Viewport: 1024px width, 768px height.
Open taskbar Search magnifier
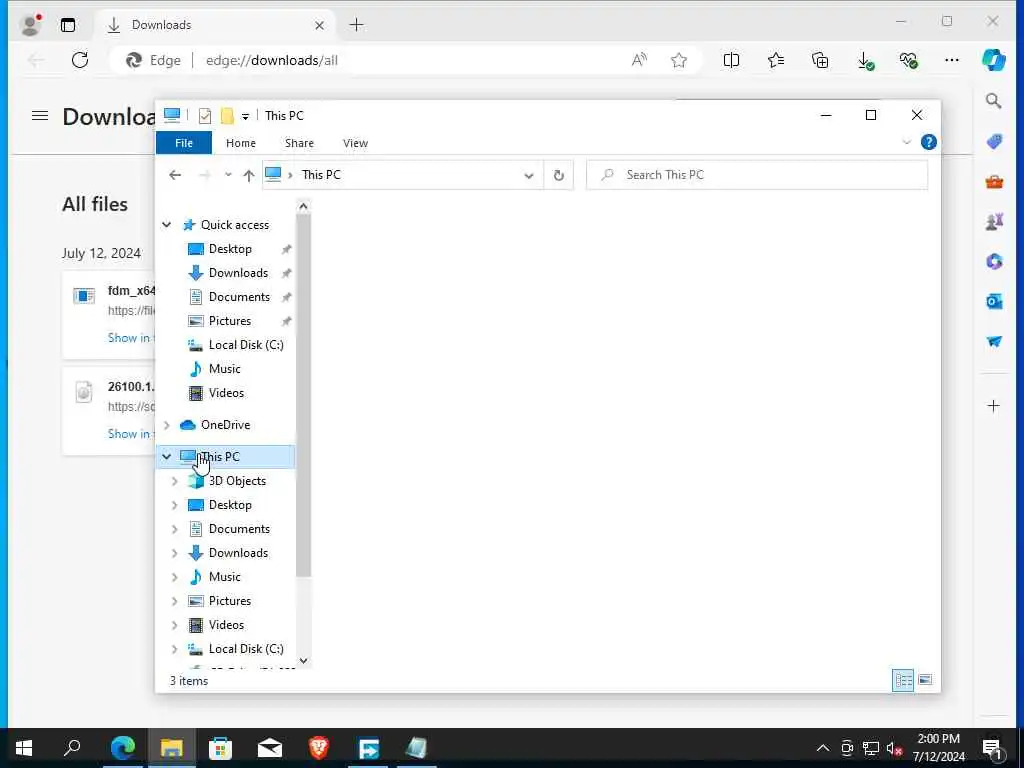coord(72,748)
